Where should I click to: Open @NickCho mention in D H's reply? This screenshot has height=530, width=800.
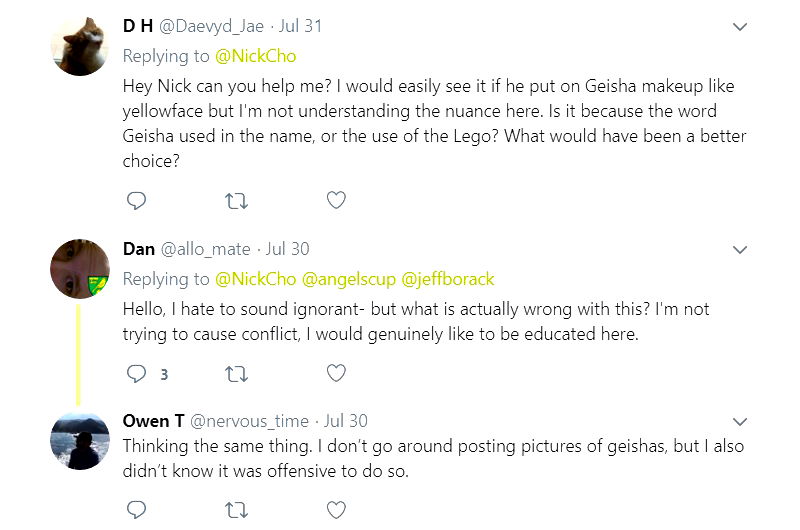click(256, 56)
